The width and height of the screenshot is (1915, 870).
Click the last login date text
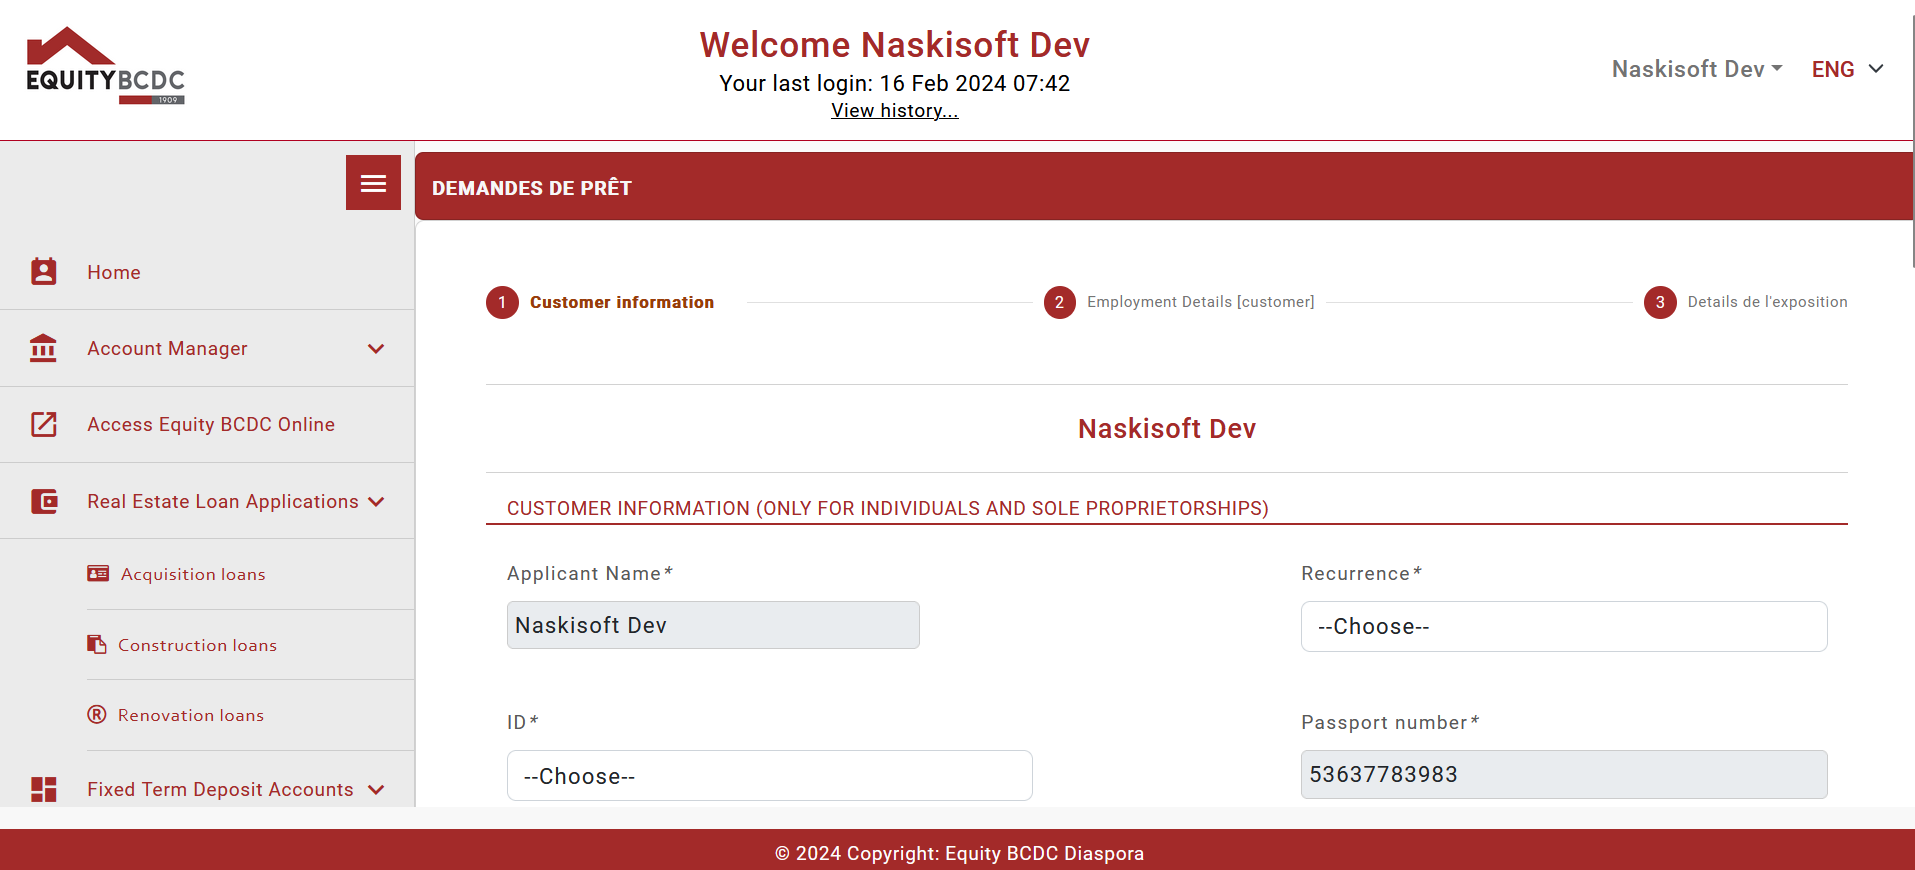895,83
